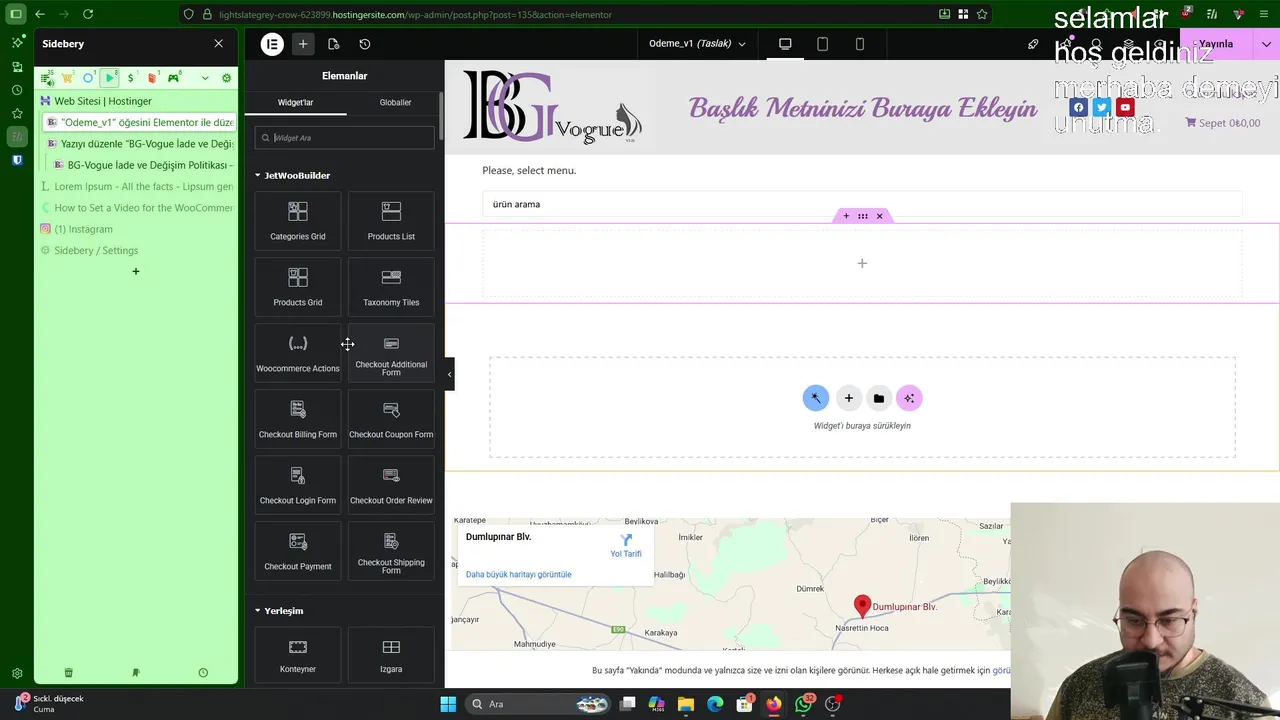Open the document settings page icon

(x=333, y=44)
